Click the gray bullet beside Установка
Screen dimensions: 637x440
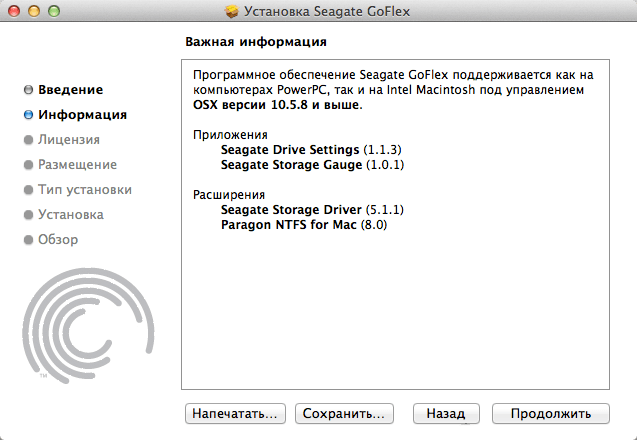coord(28,215)
